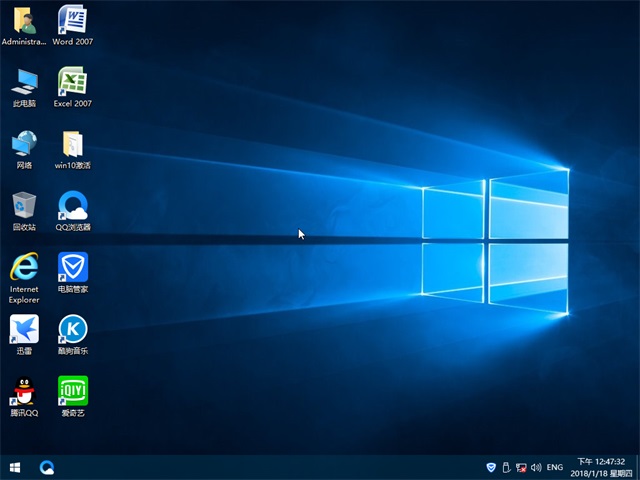Open the network status tray icon
Viewport: 640px width, 480px height.
coord(522,467)
